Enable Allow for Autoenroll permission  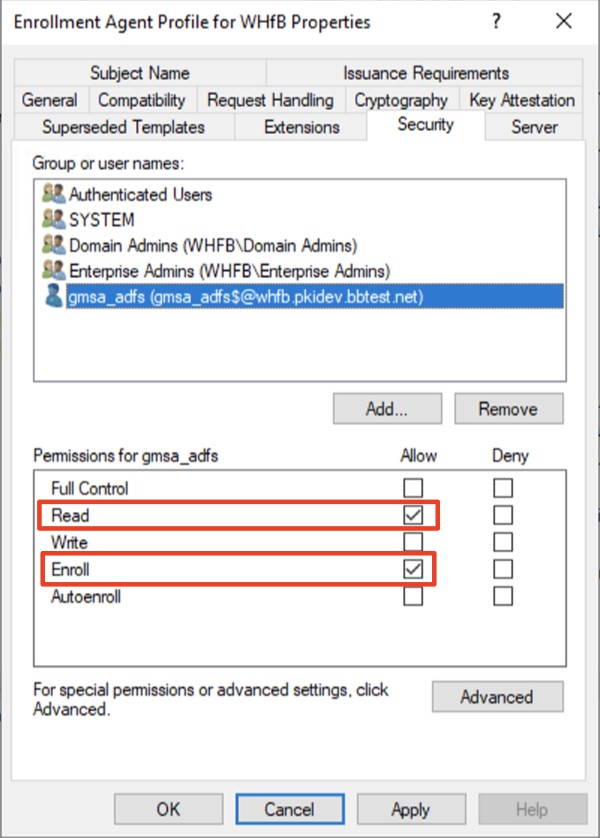pyautogui.click(x=413, y=597)
